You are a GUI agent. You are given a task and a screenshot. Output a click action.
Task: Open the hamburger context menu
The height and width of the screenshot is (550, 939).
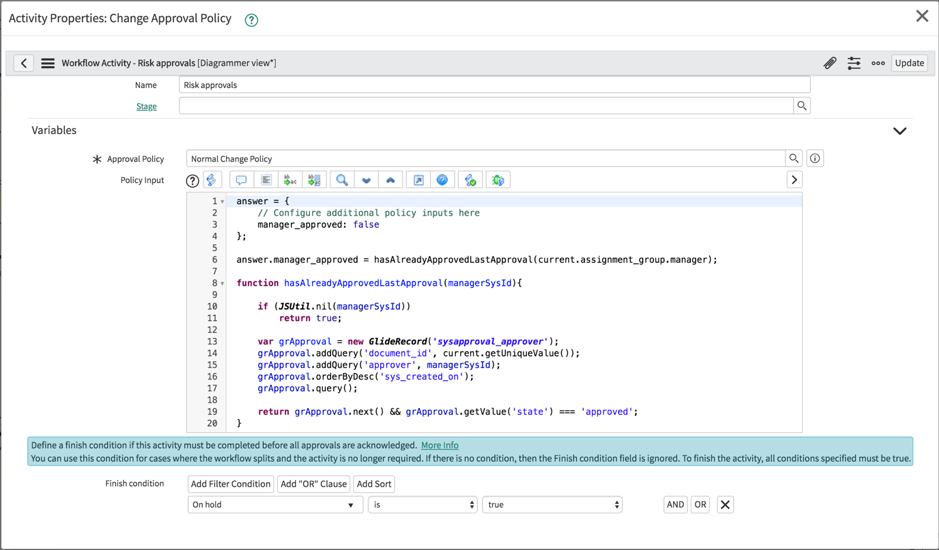pyautogui.click(x=48, y=63)
